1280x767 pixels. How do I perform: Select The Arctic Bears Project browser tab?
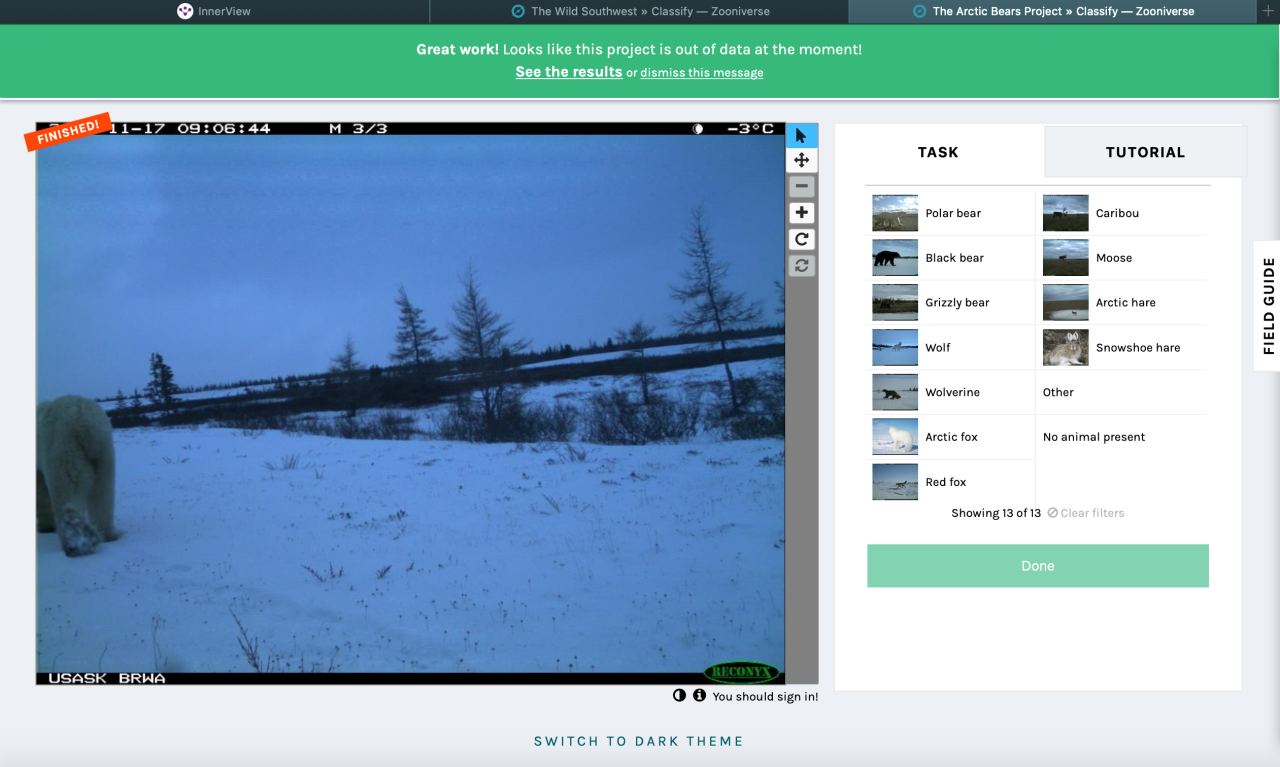[x=1053, y=11]
